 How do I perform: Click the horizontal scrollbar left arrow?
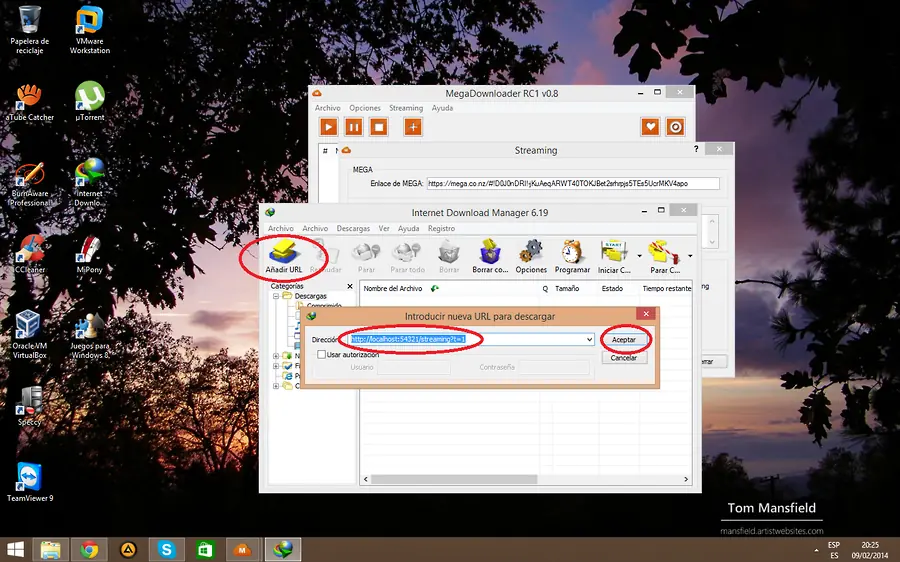click(366, 479)
